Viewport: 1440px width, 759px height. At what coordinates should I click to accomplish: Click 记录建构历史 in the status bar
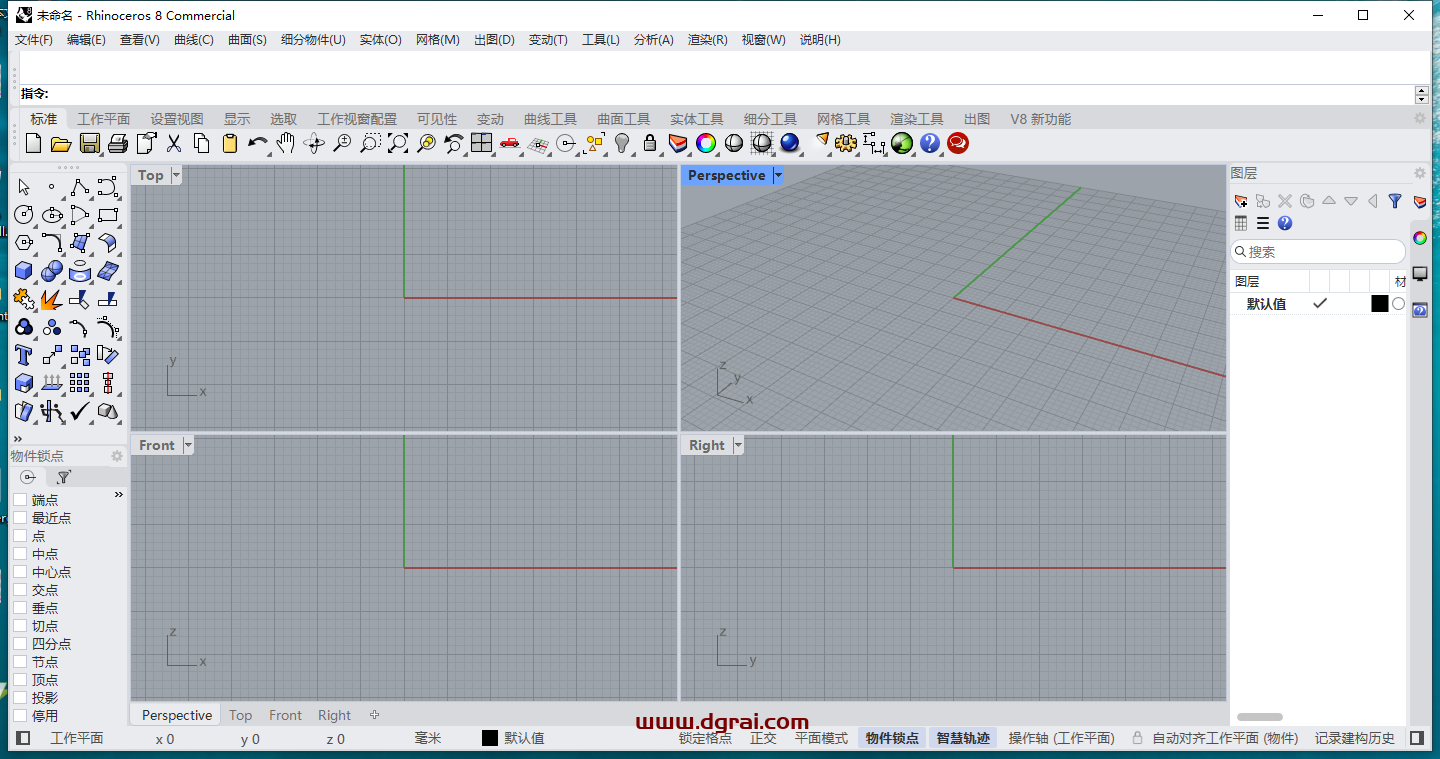click(x=1354, y=738)
